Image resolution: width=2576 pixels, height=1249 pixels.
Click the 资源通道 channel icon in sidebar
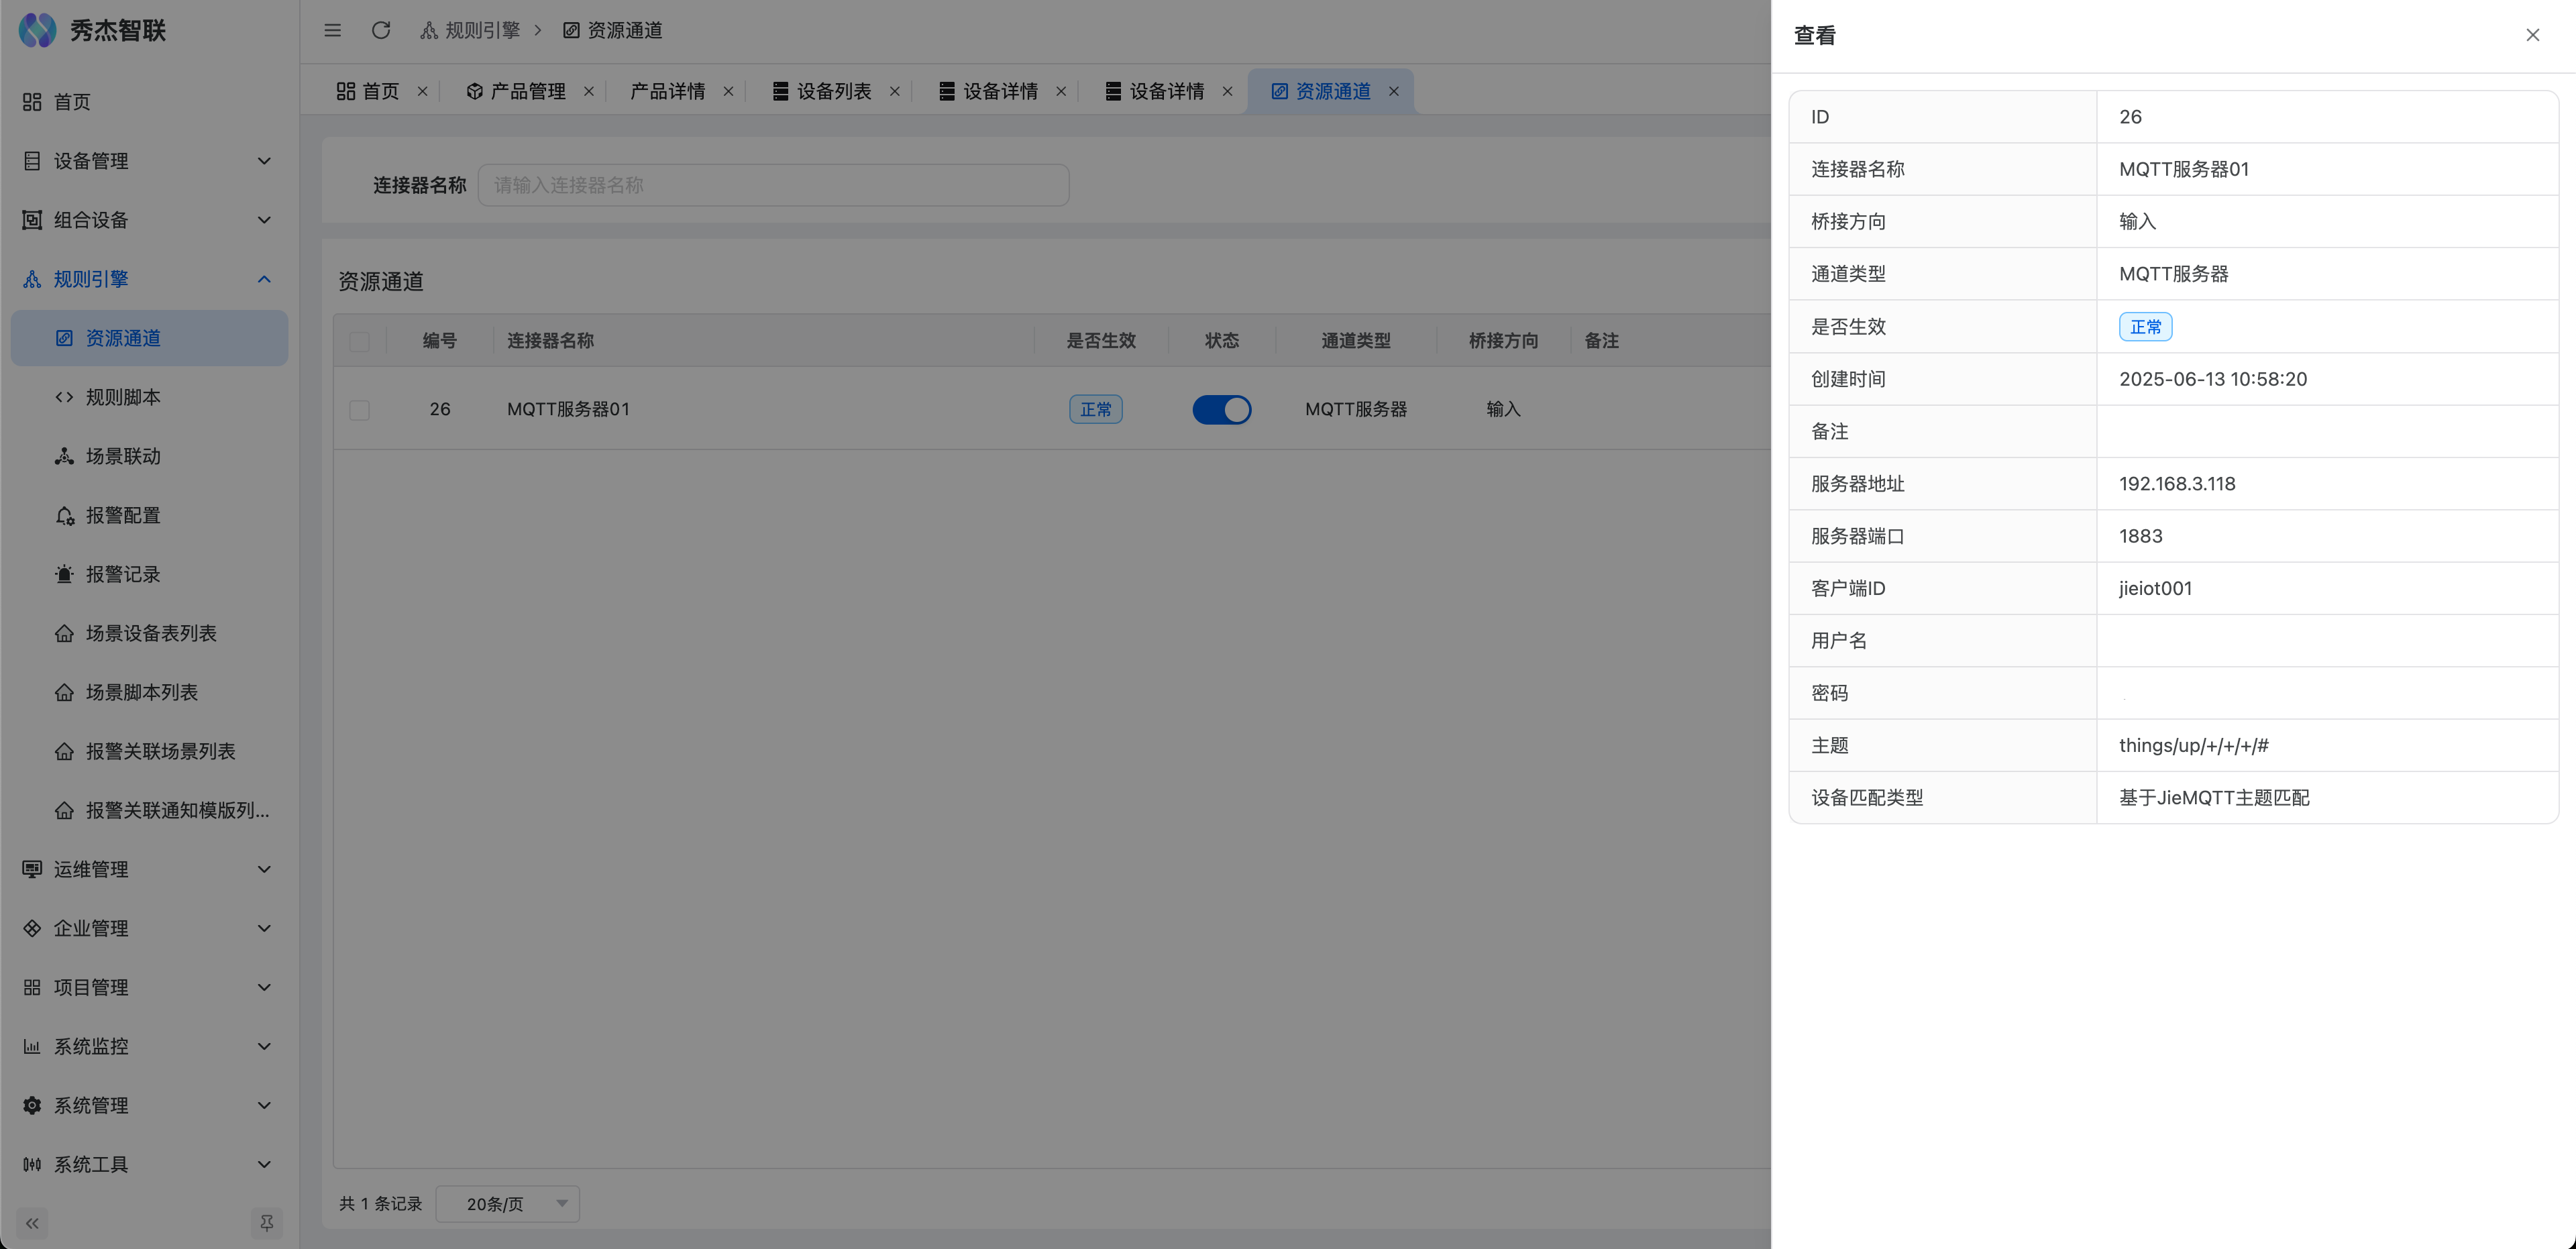click(x=64, y=338)
